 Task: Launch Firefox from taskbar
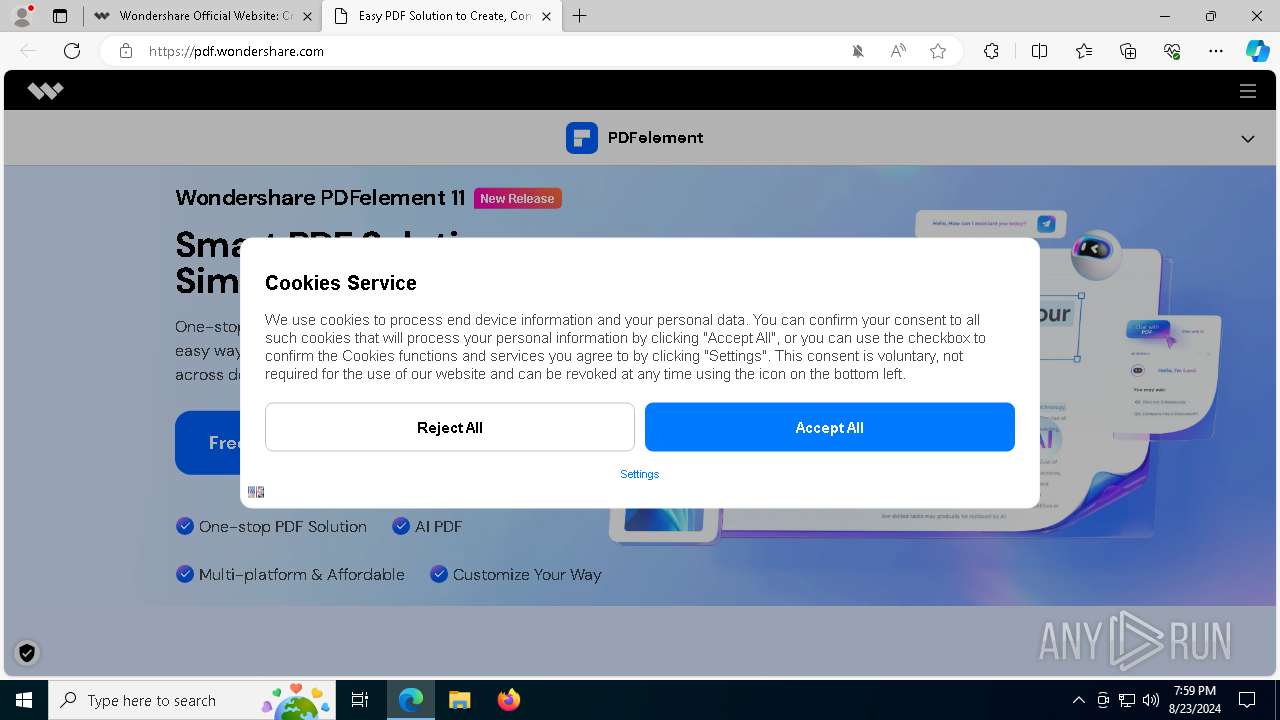pyautogui.click(x=508, y=700)
